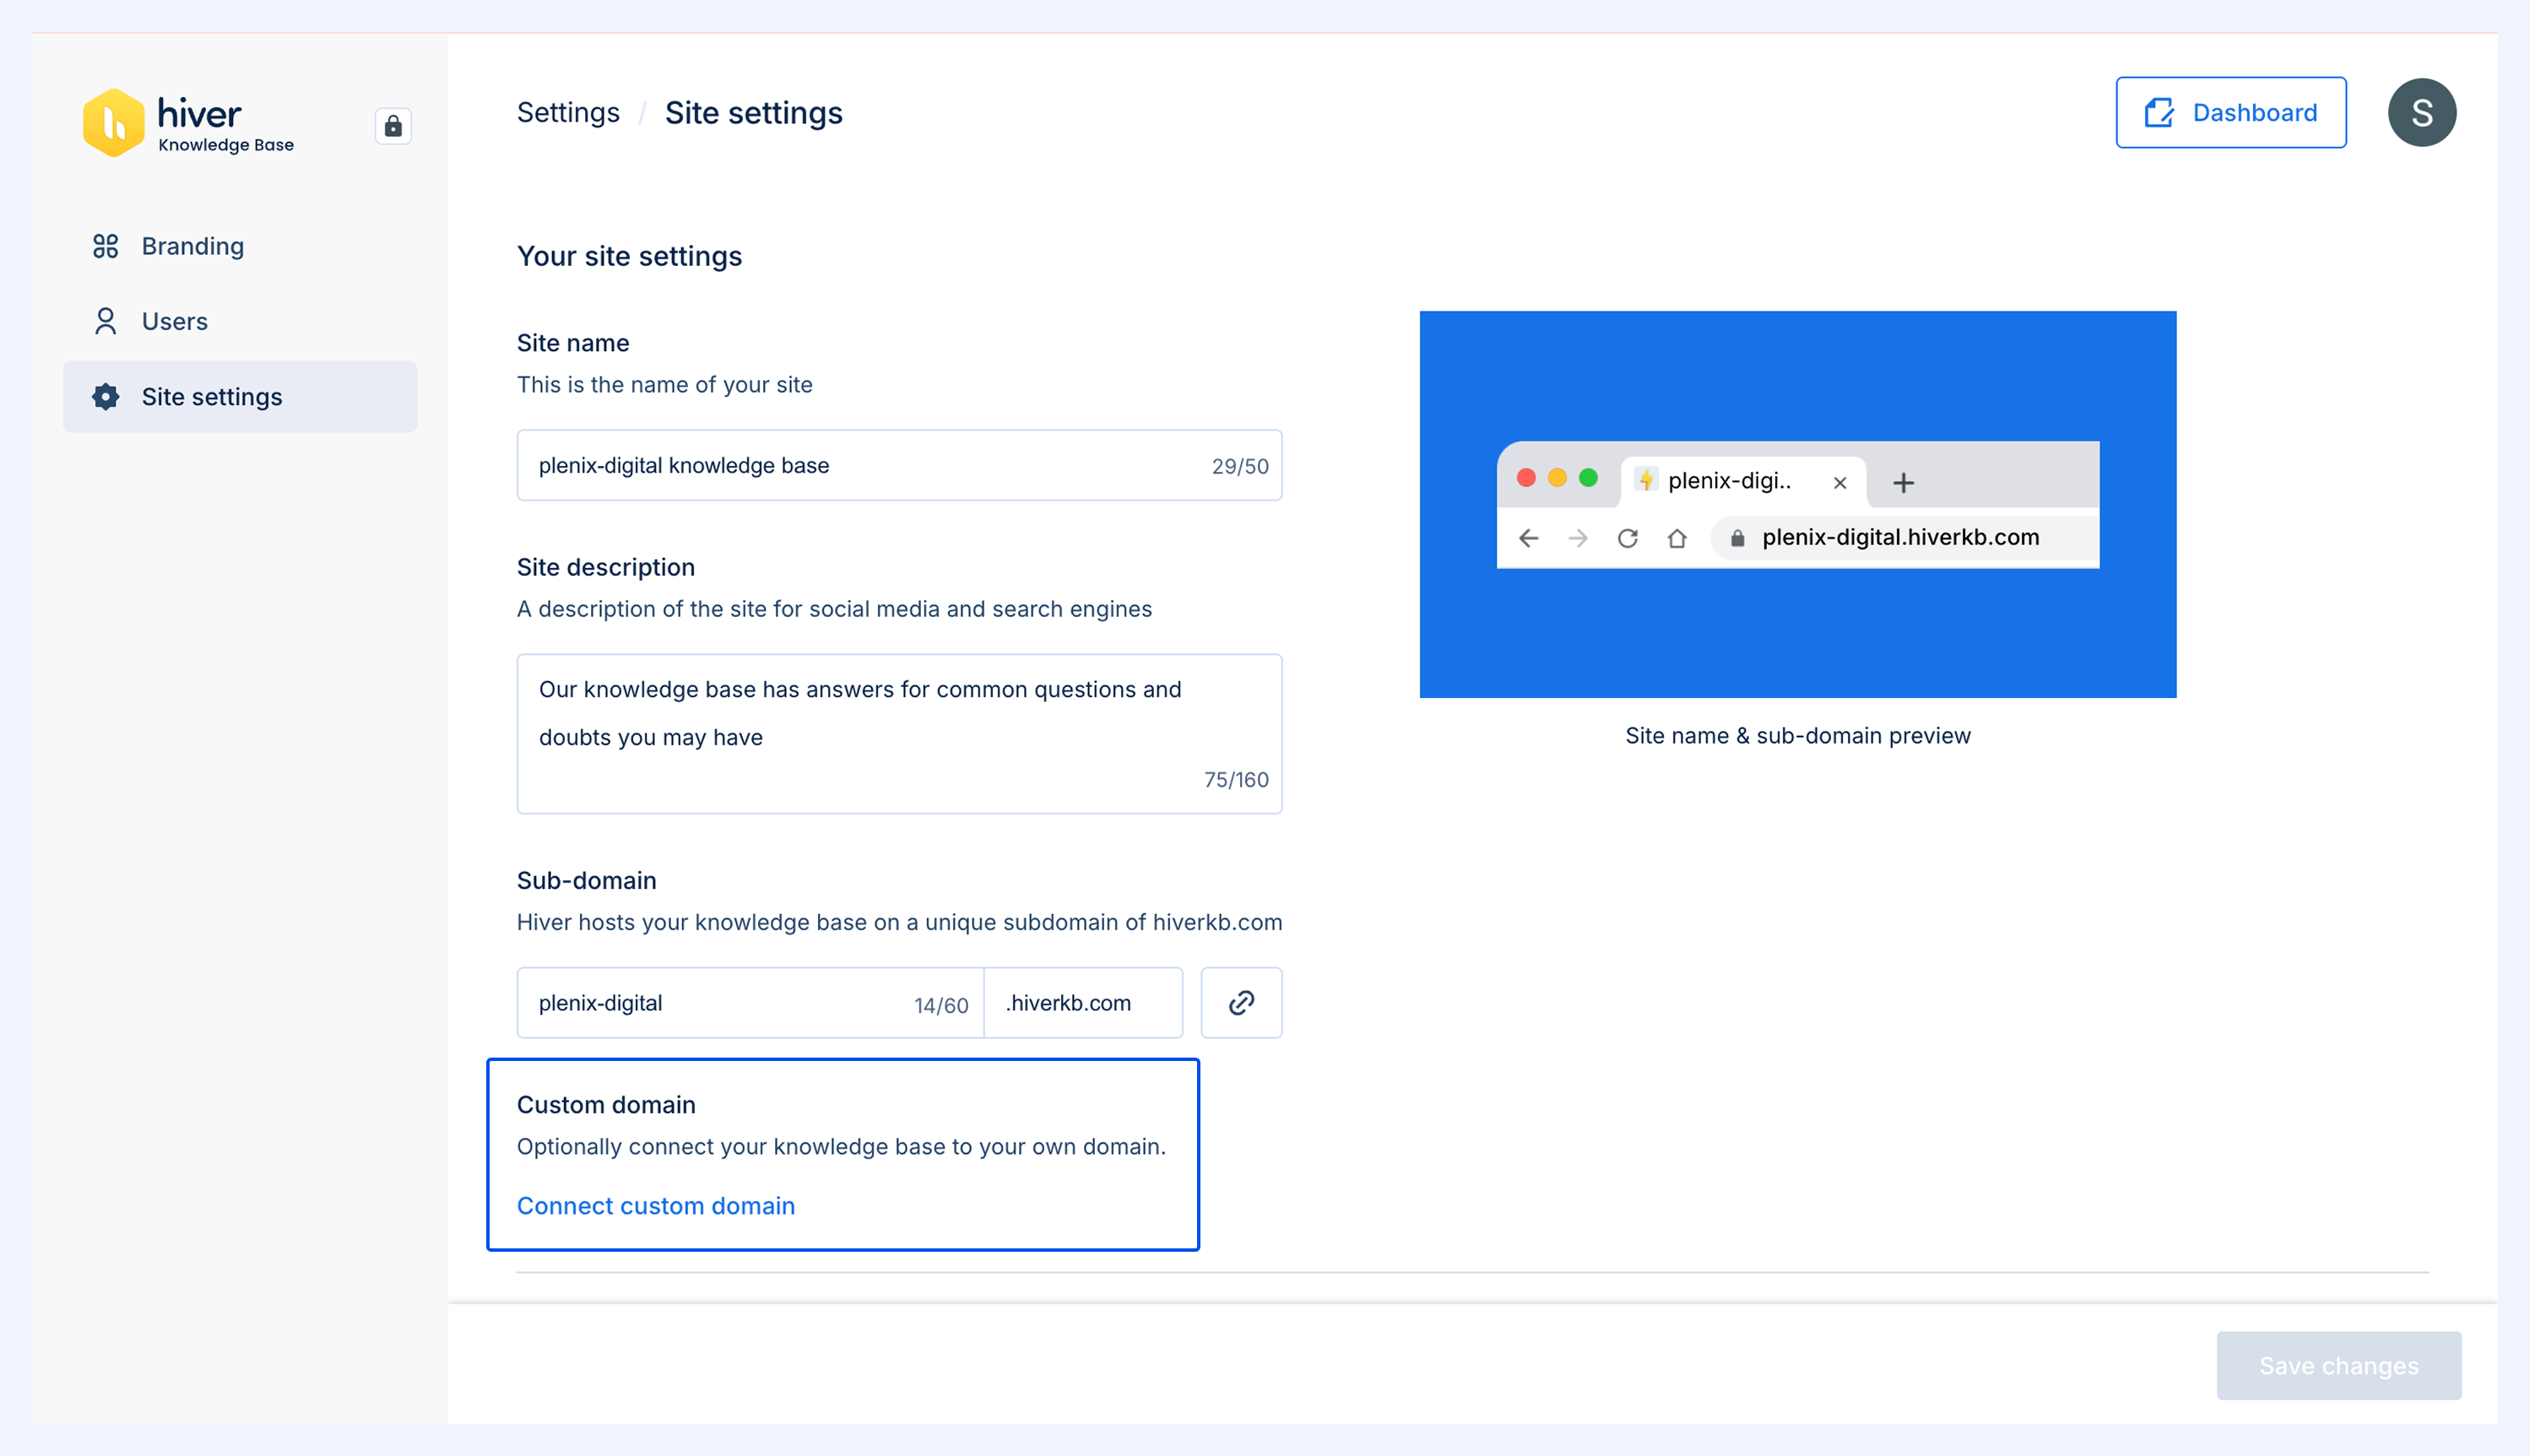This screenshot has width=2530, height=1456.
Task: Edit the sub-domain input plenix-digital
Action: pos(750,1003)
